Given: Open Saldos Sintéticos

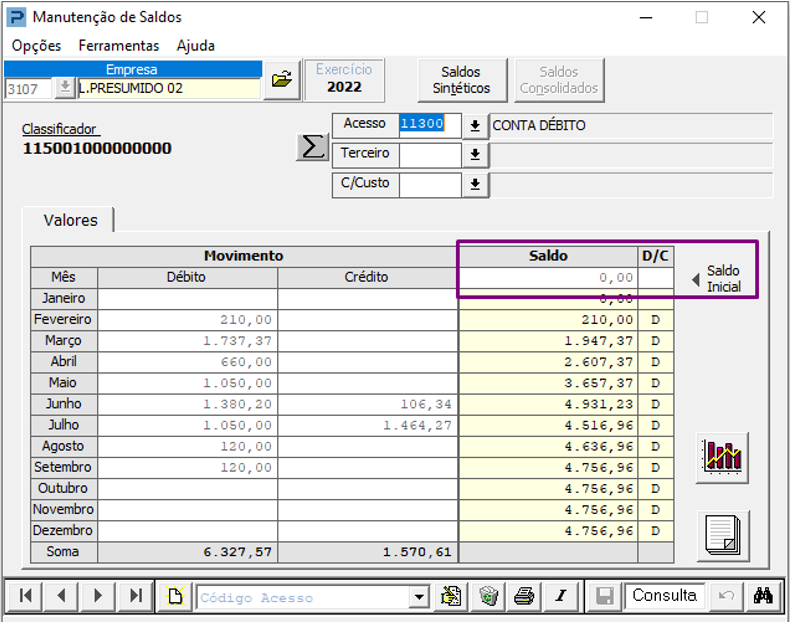Looking at the screenshot, I should coord(461,80).
